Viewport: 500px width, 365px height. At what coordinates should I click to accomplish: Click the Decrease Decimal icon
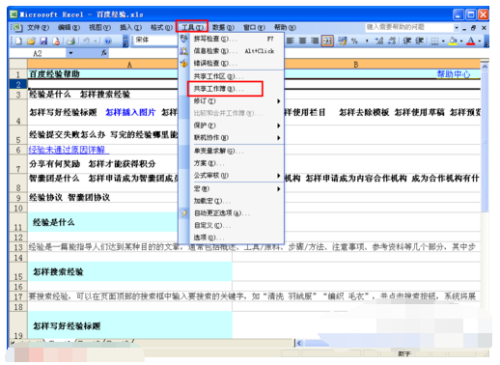pos(392,41)
